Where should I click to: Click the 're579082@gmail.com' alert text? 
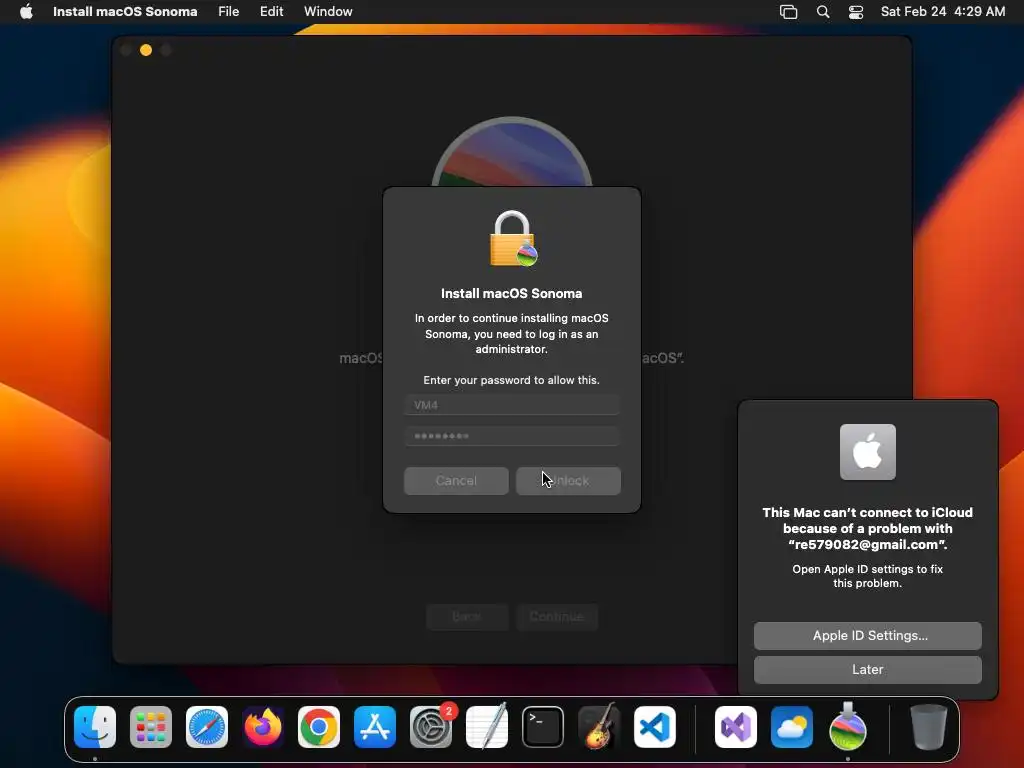pyautogui.click(x=867, y=545)
